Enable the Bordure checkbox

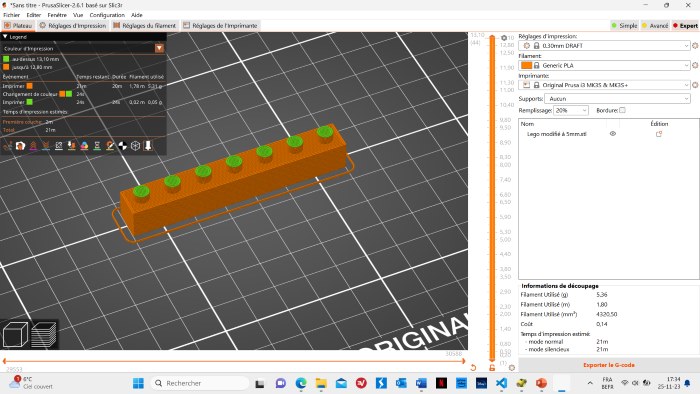pos(622,110)
